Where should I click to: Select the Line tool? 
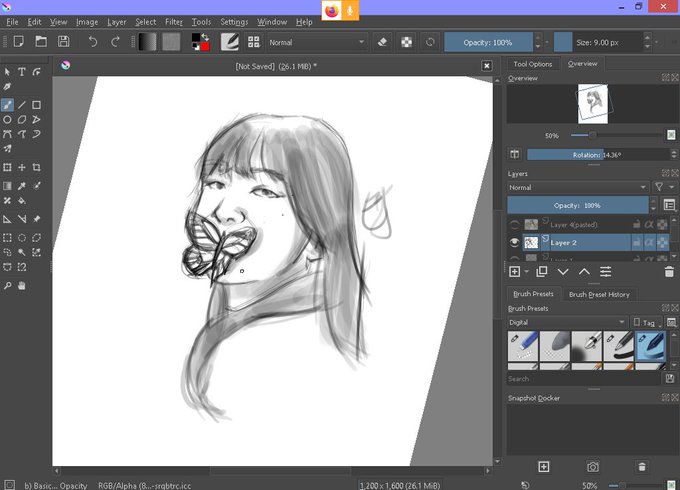click(22, 105)
